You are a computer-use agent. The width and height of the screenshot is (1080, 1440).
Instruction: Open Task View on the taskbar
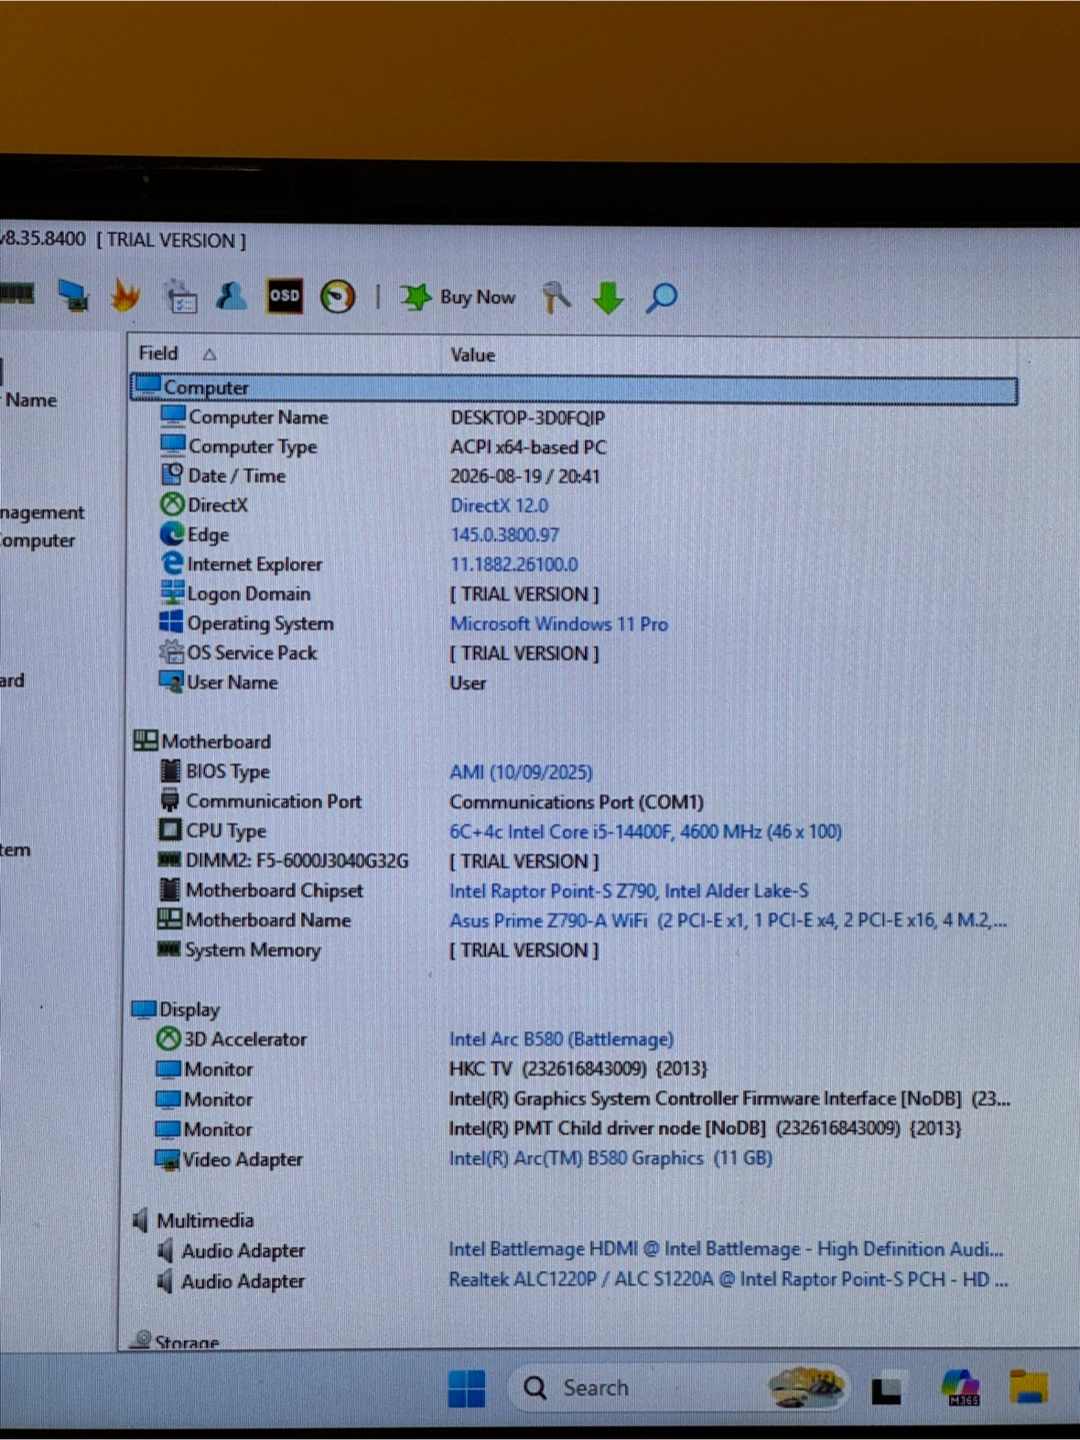coord(886,1389)
